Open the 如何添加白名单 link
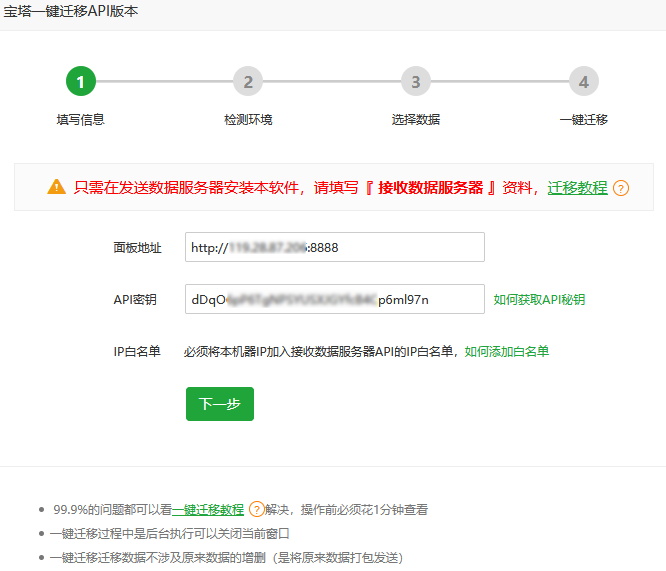 [506, 351]
